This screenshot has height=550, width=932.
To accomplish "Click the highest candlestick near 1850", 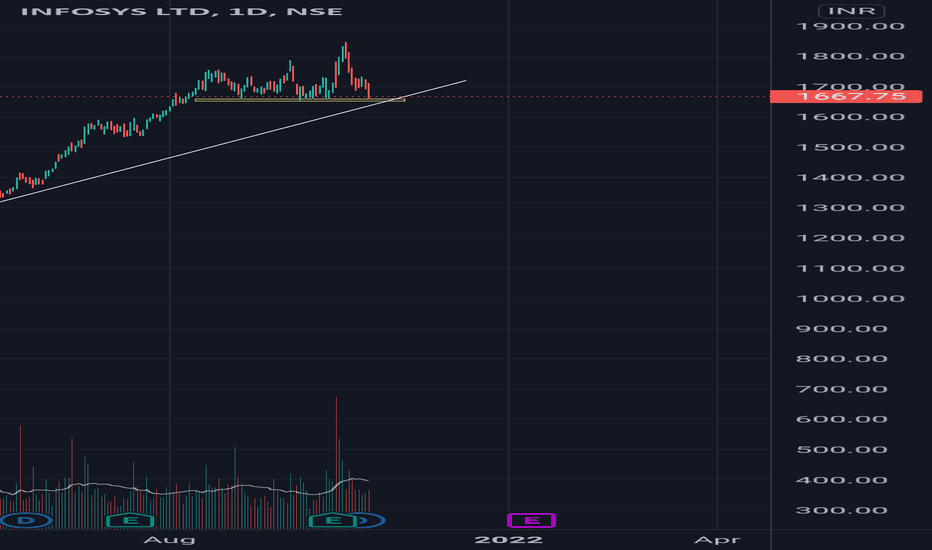I will pyautogui.click(x=345, y=51).
